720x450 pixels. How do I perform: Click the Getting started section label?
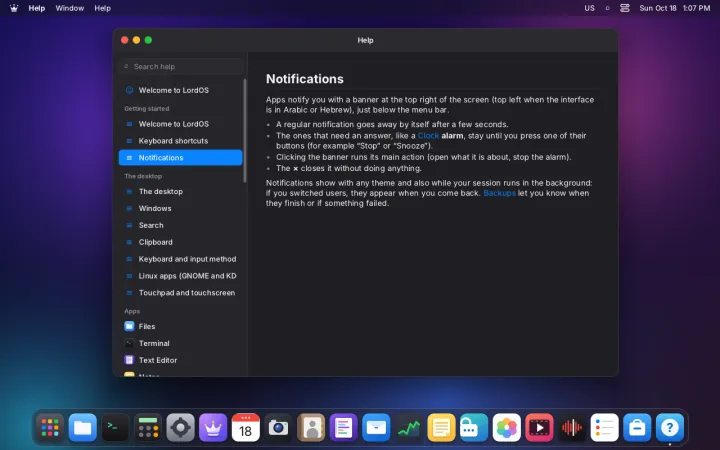(x=146, y=109)
